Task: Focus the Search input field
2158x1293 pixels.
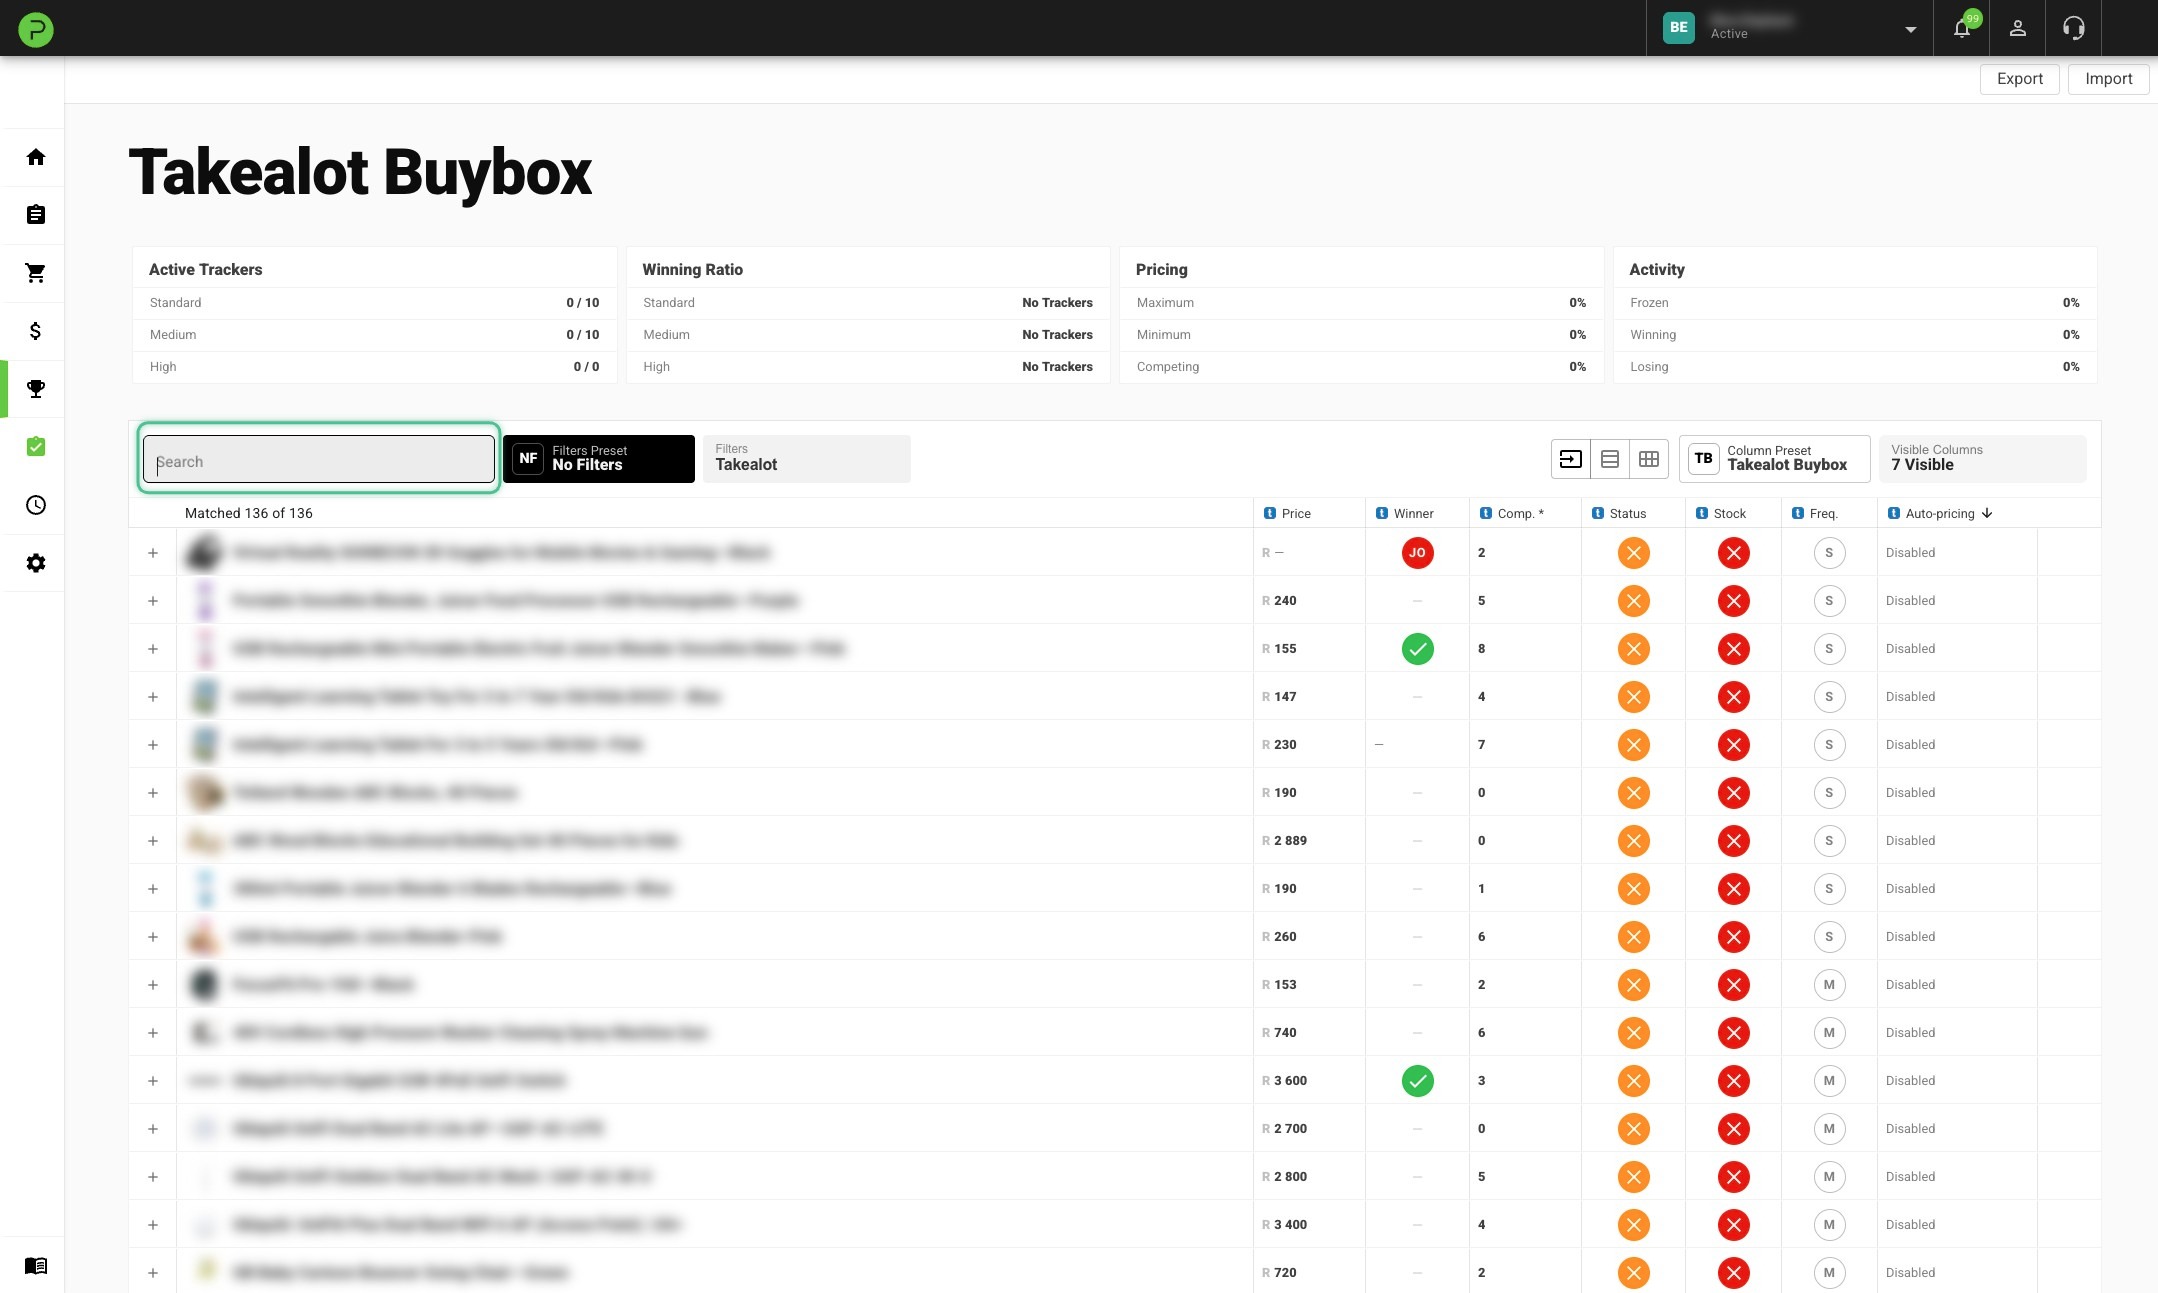Action: 319,461
